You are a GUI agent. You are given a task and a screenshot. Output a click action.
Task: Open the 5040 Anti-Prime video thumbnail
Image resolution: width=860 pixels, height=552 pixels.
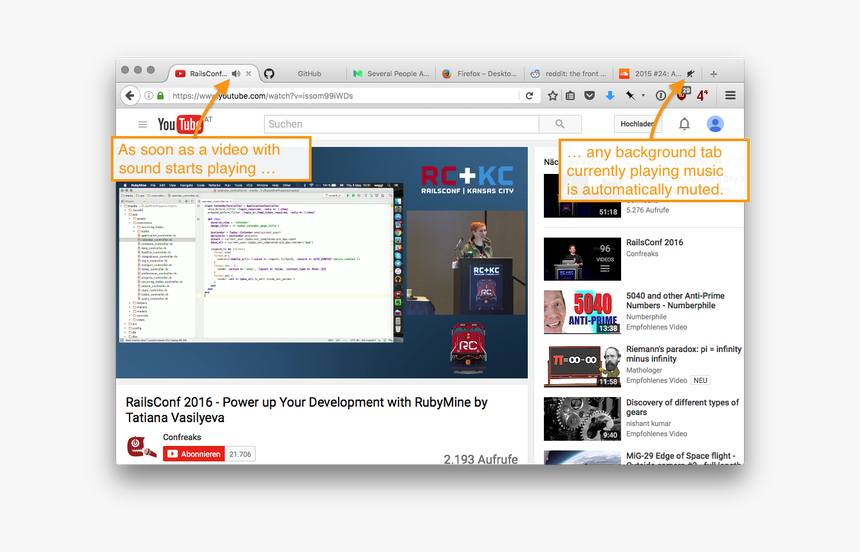click(x=582, y=312)
